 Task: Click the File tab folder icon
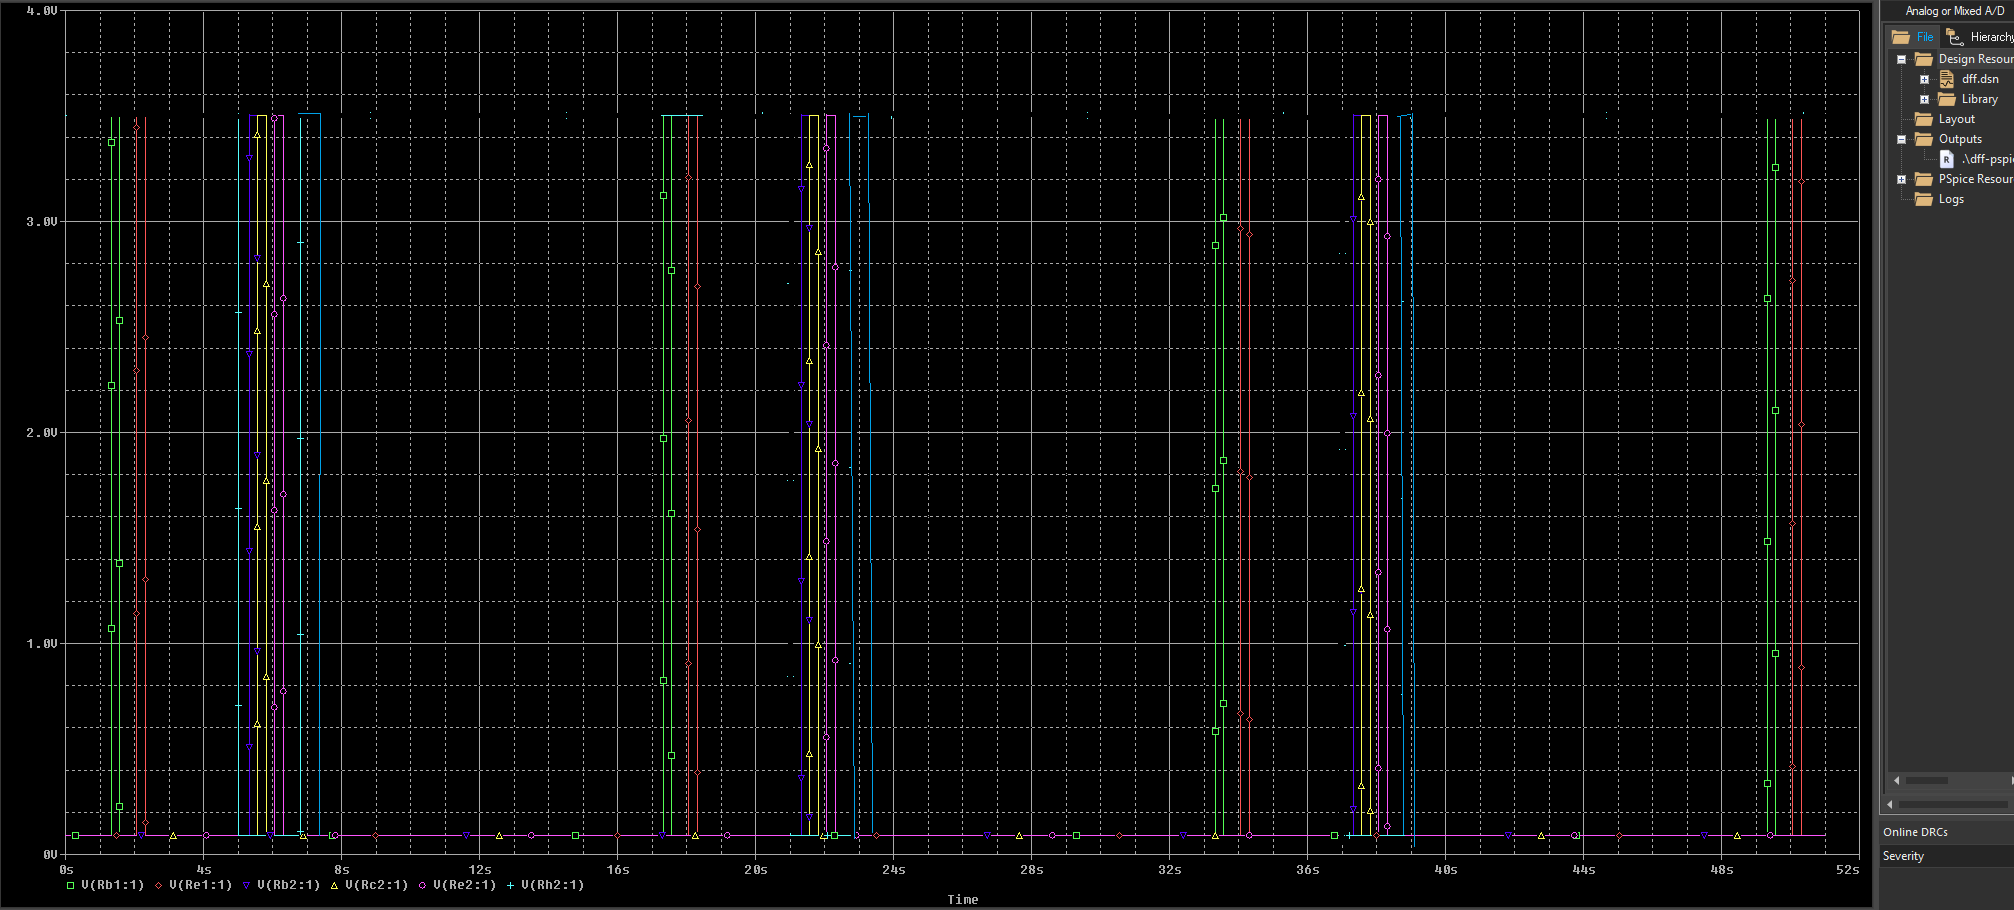(x=1901, y=37)
